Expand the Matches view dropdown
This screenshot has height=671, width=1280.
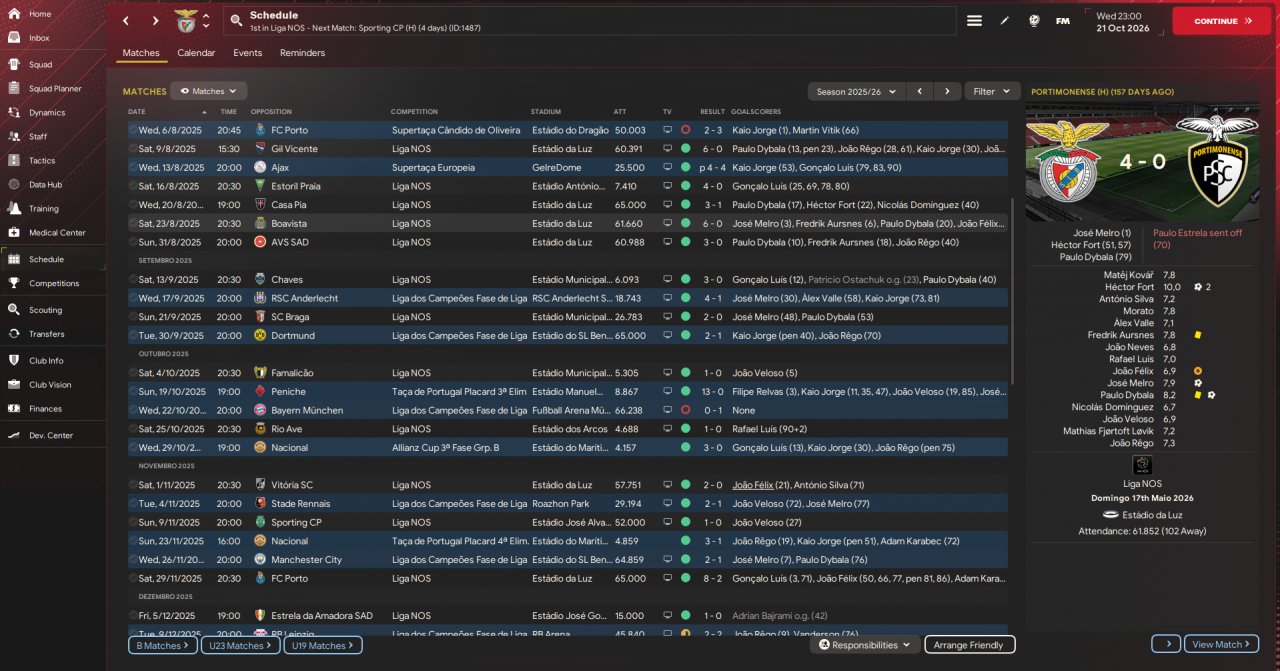[x=209, y=91]
